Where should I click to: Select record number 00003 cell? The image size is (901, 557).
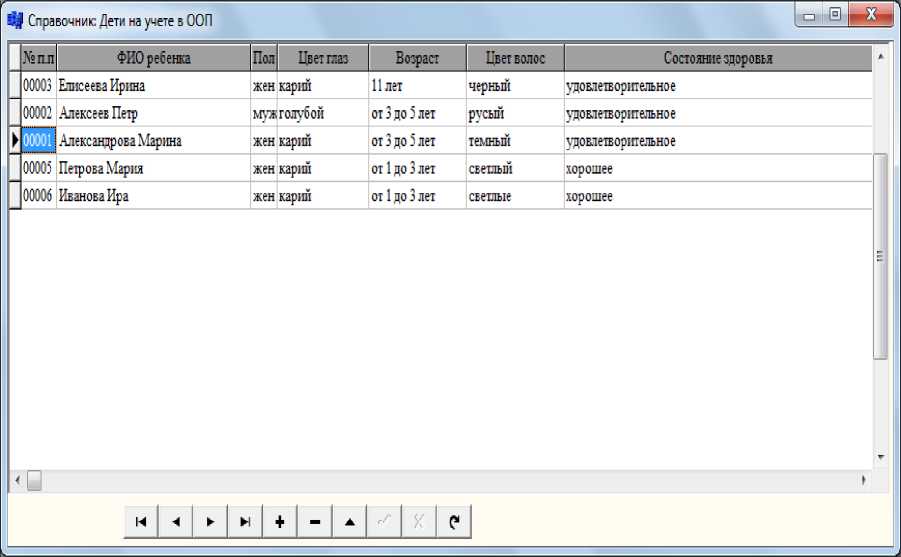click(38, 85)
